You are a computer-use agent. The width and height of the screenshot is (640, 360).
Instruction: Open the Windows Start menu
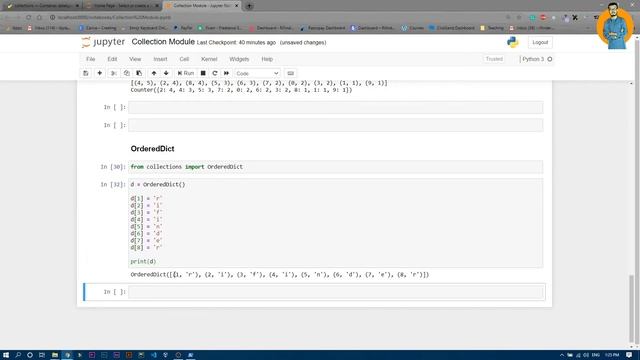point(6,355)
